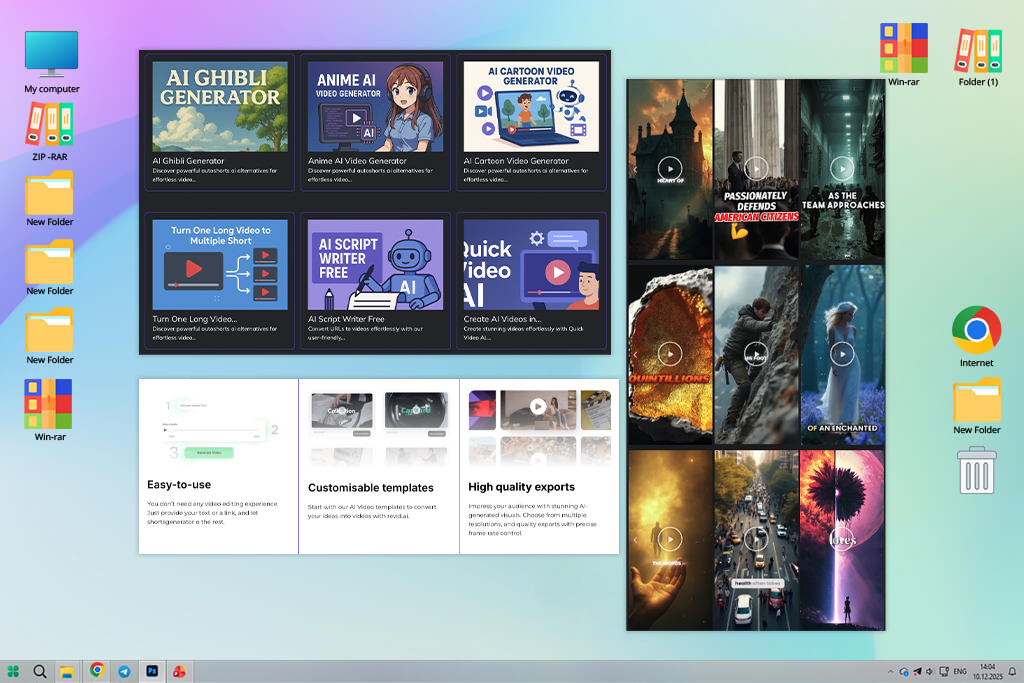Screen dimensions: 1024x683
Task: Click the Telegram paper-plane tray icon
Action: (x=917, y=671)
